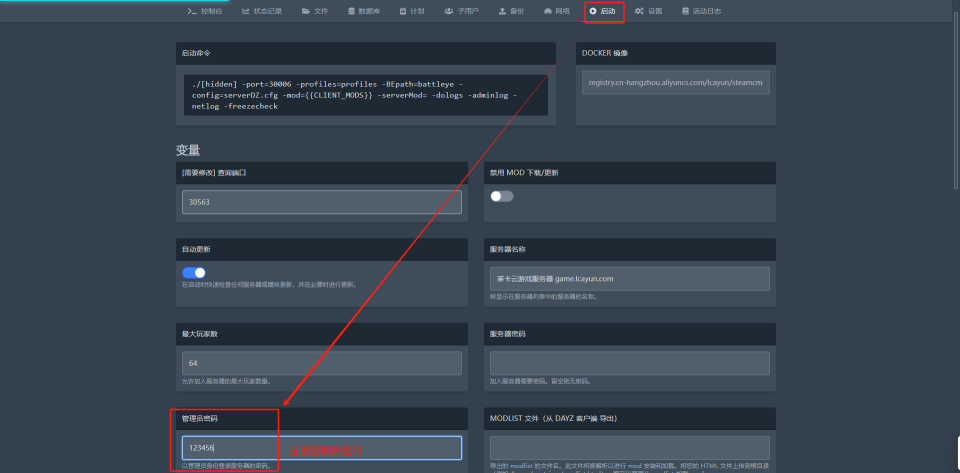Click the 数据库 database icon

[x=351, y=11]
